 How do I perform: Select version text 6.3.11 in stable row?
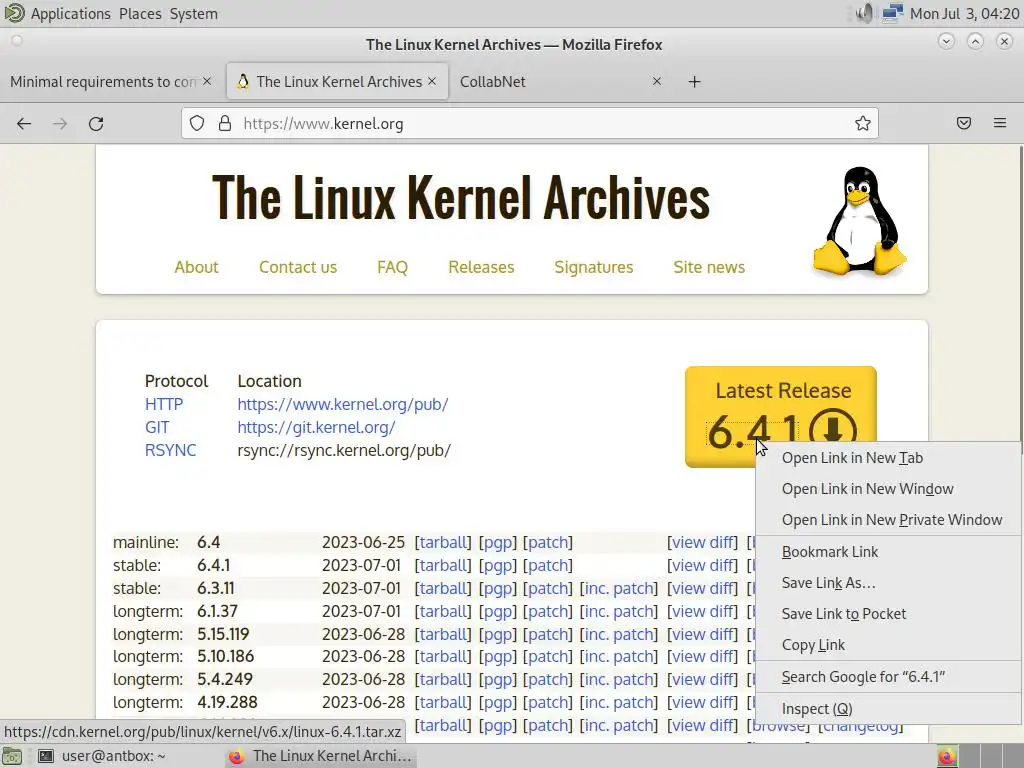(216, 588)
